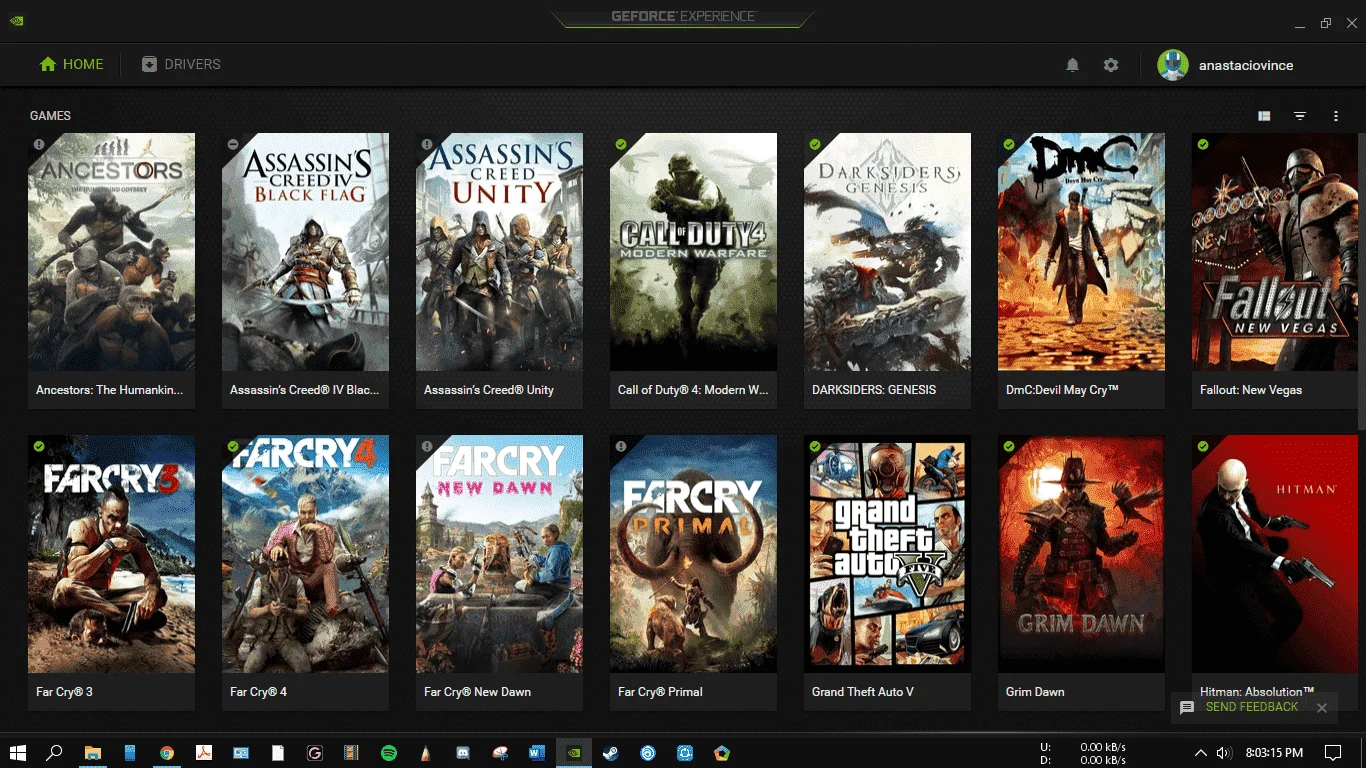1366x768 pixels.
Task: Open the Windows Action Center icon
Action: (1333, 753)
